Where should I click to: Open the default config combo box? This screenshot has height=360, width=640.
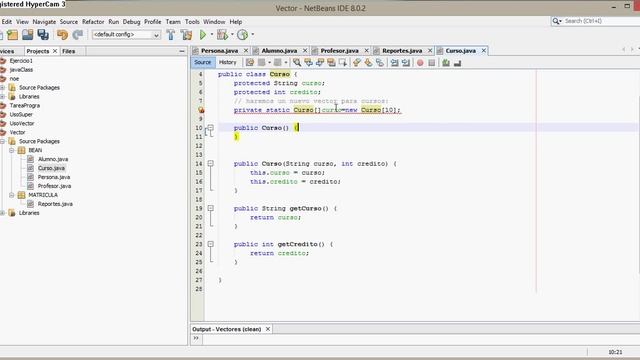[x=126, y=35]
